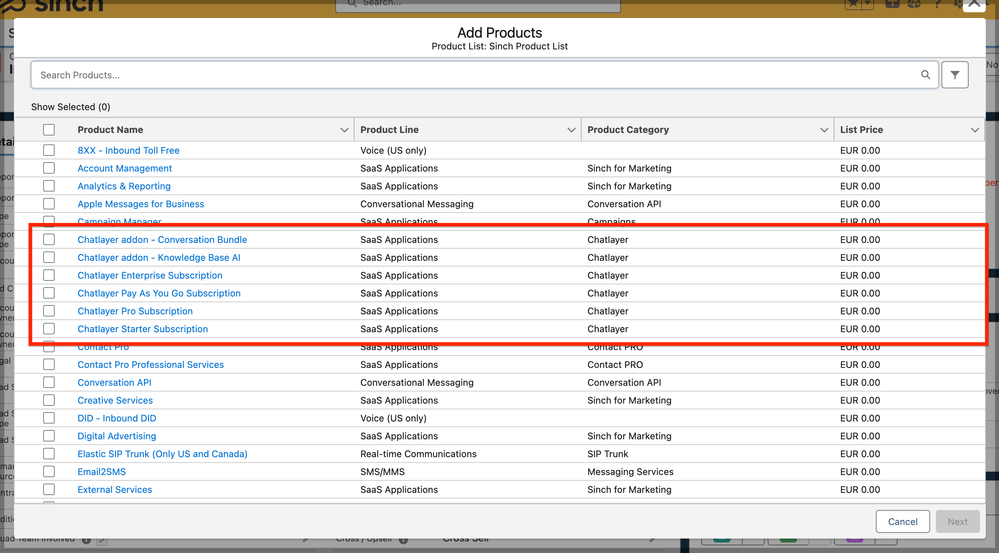Click the filter icon beside search box
The height and width of the screenshot is (553, 999).
tap(954, 75)
